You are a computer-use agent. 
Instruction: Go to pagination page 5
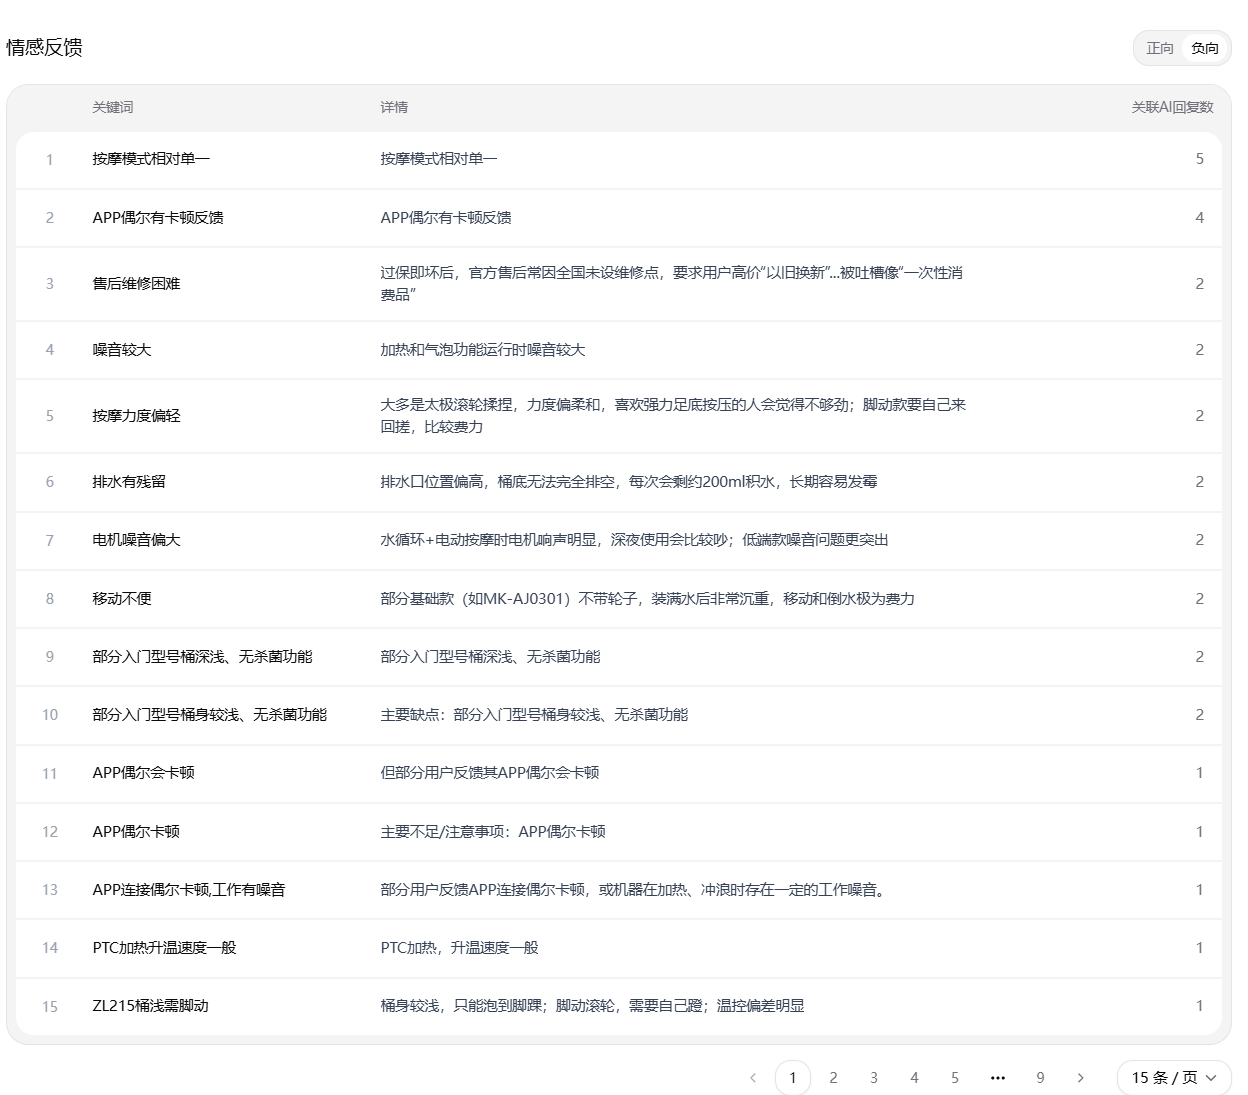tap(955, 1077)
